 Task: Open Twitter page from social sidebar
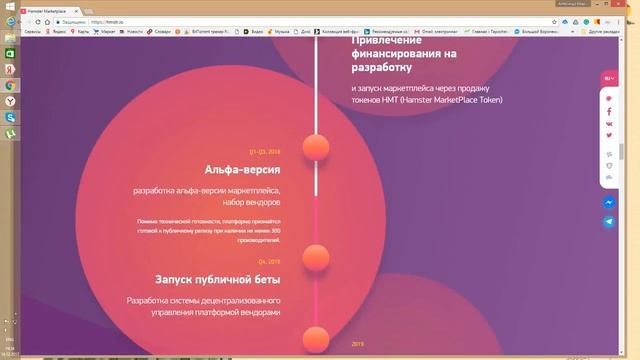pyautogui.click(x=609, y=136)
